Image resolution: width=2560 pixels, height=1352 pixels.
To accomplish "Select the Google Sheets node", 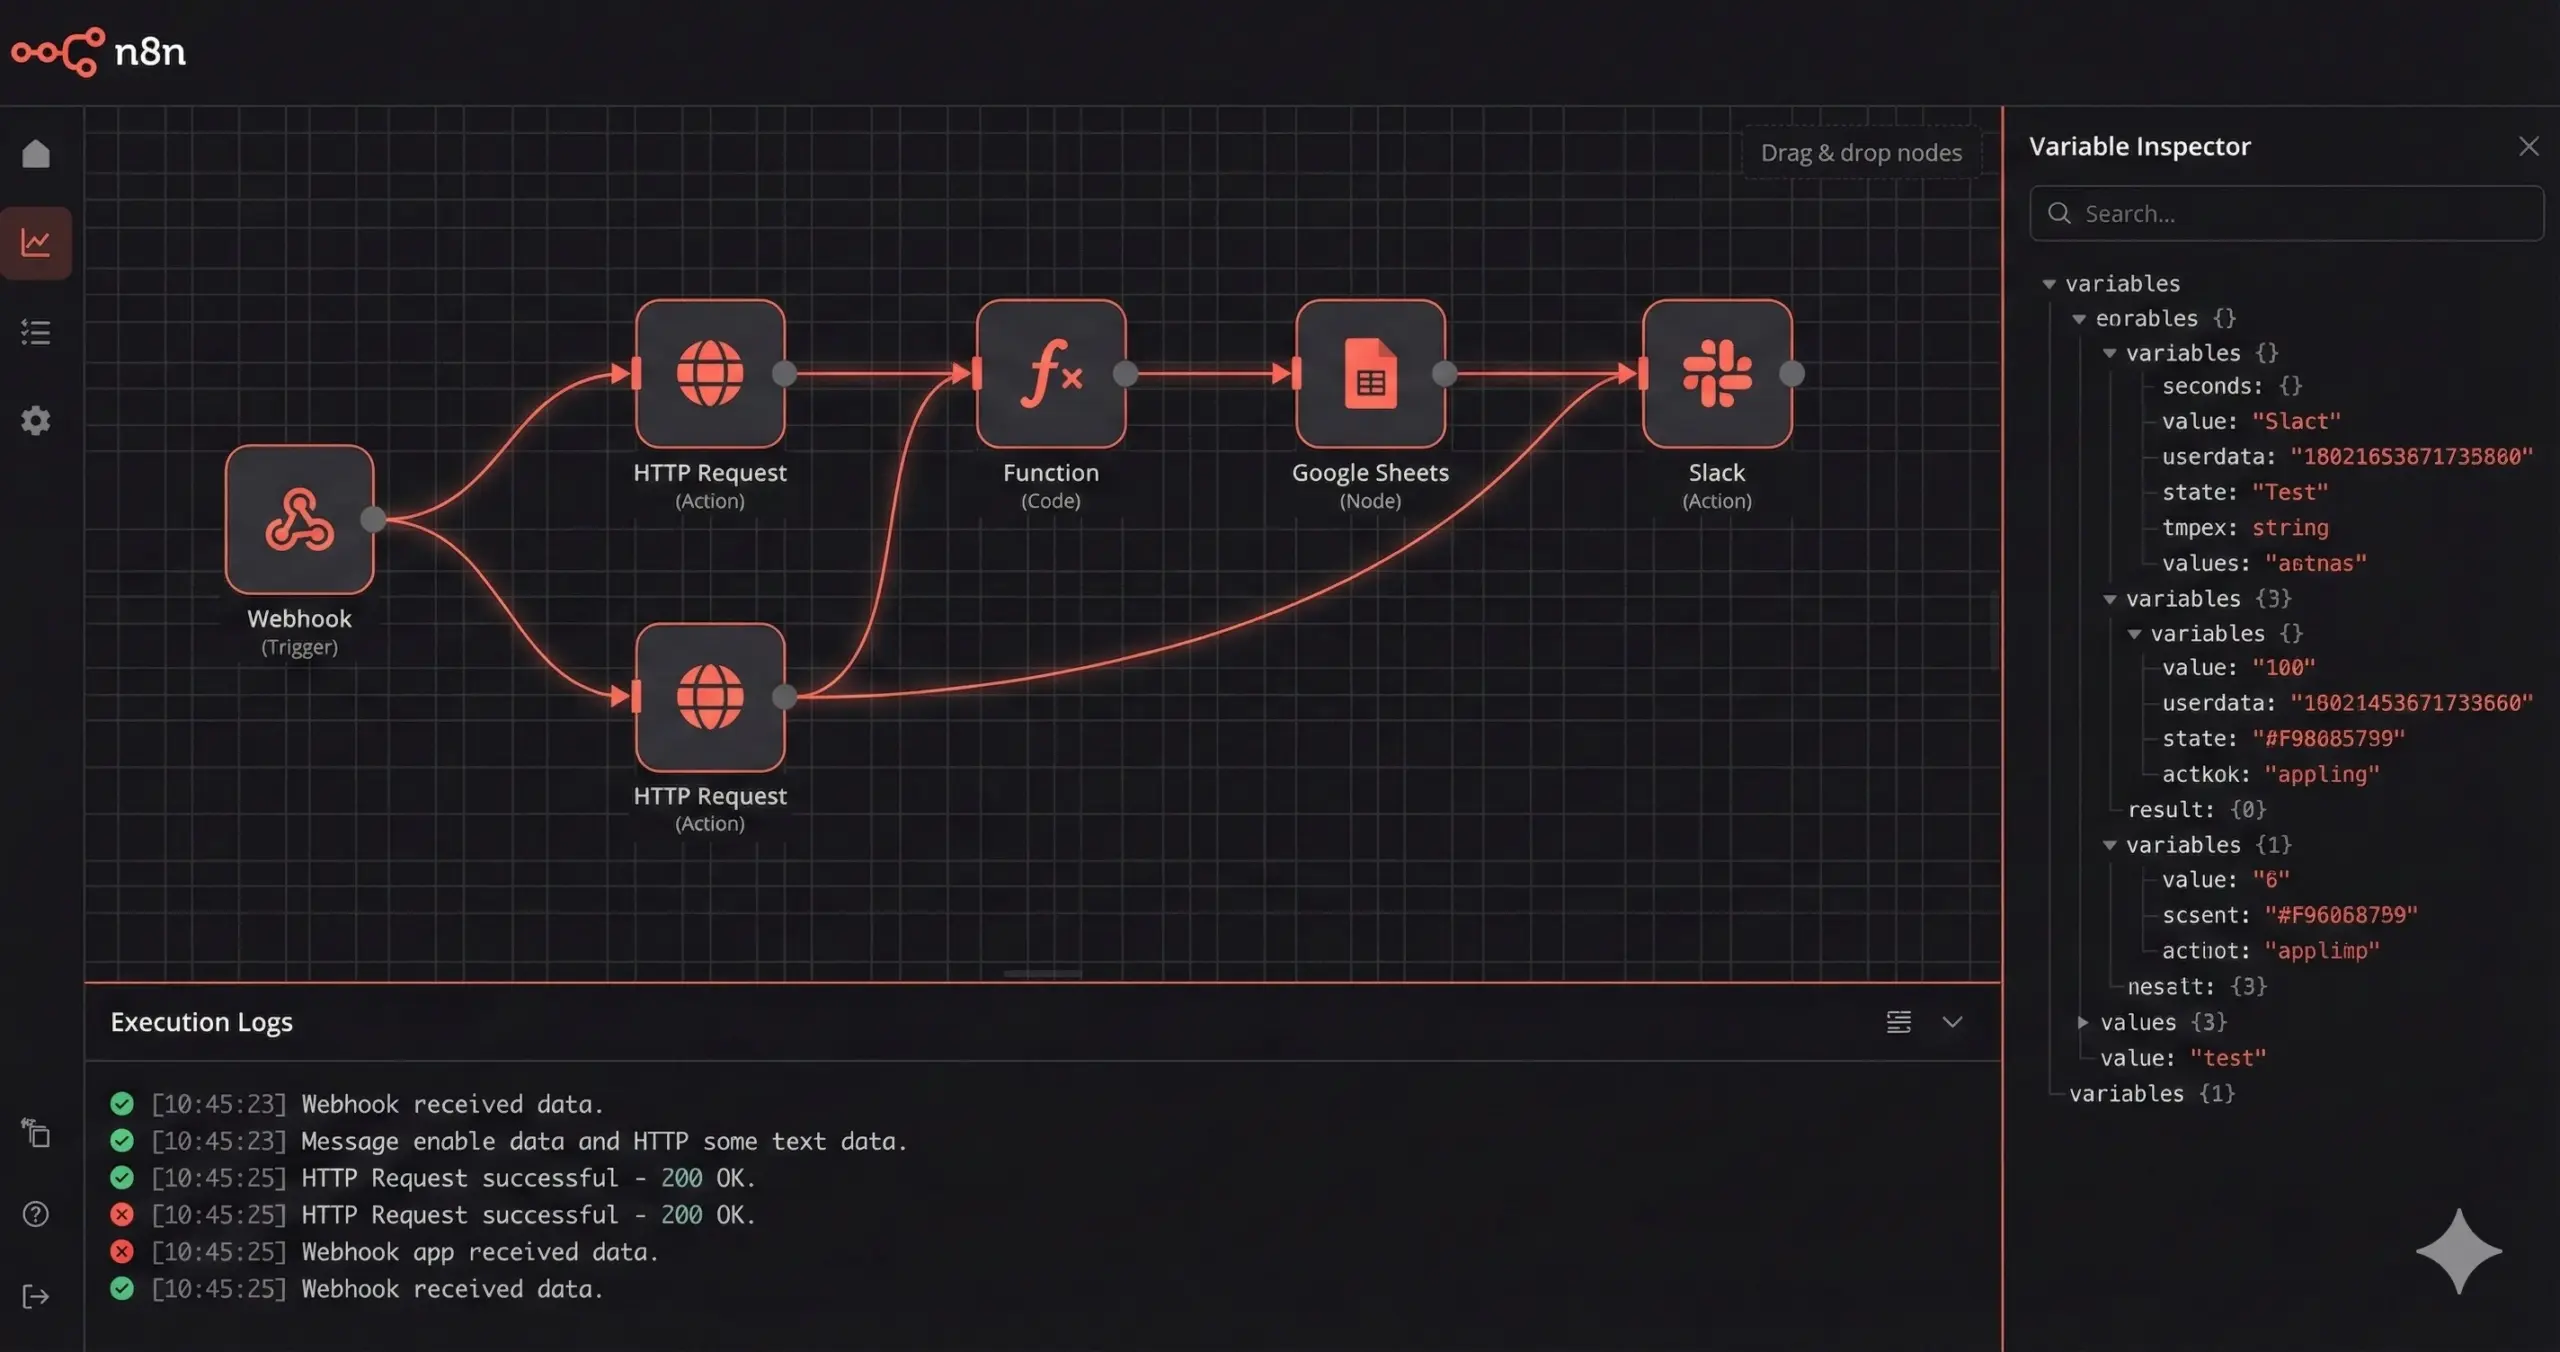I will click(x=1370, y=374).
